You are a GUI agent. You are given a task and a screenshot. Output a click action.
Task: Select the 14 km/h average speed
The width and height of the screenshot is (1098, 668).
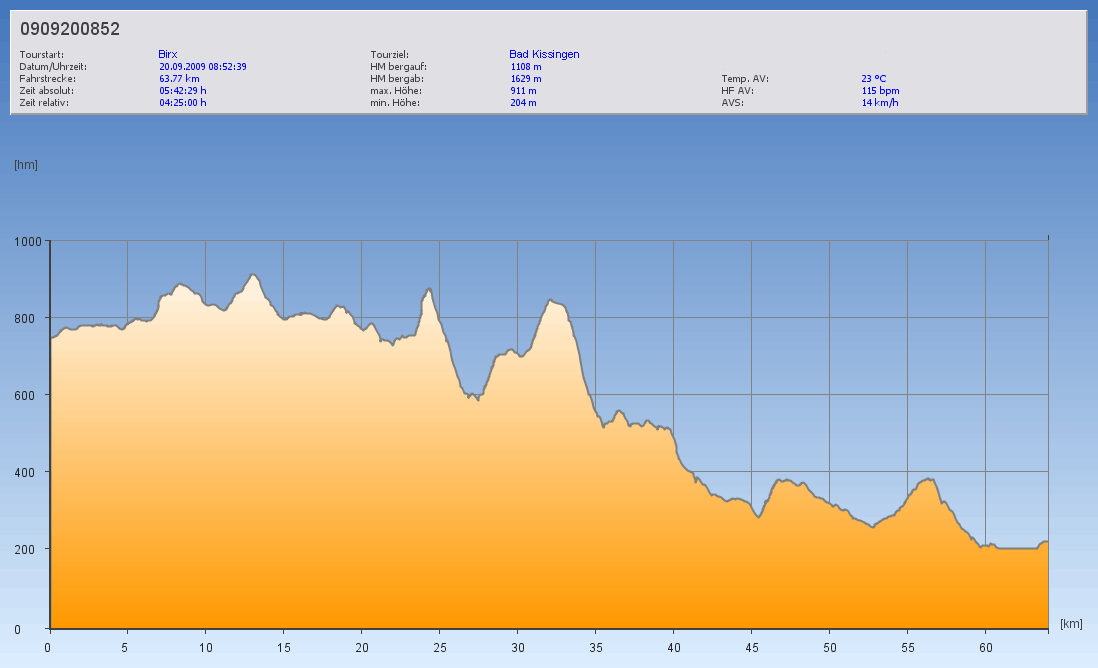pos(880,102)
